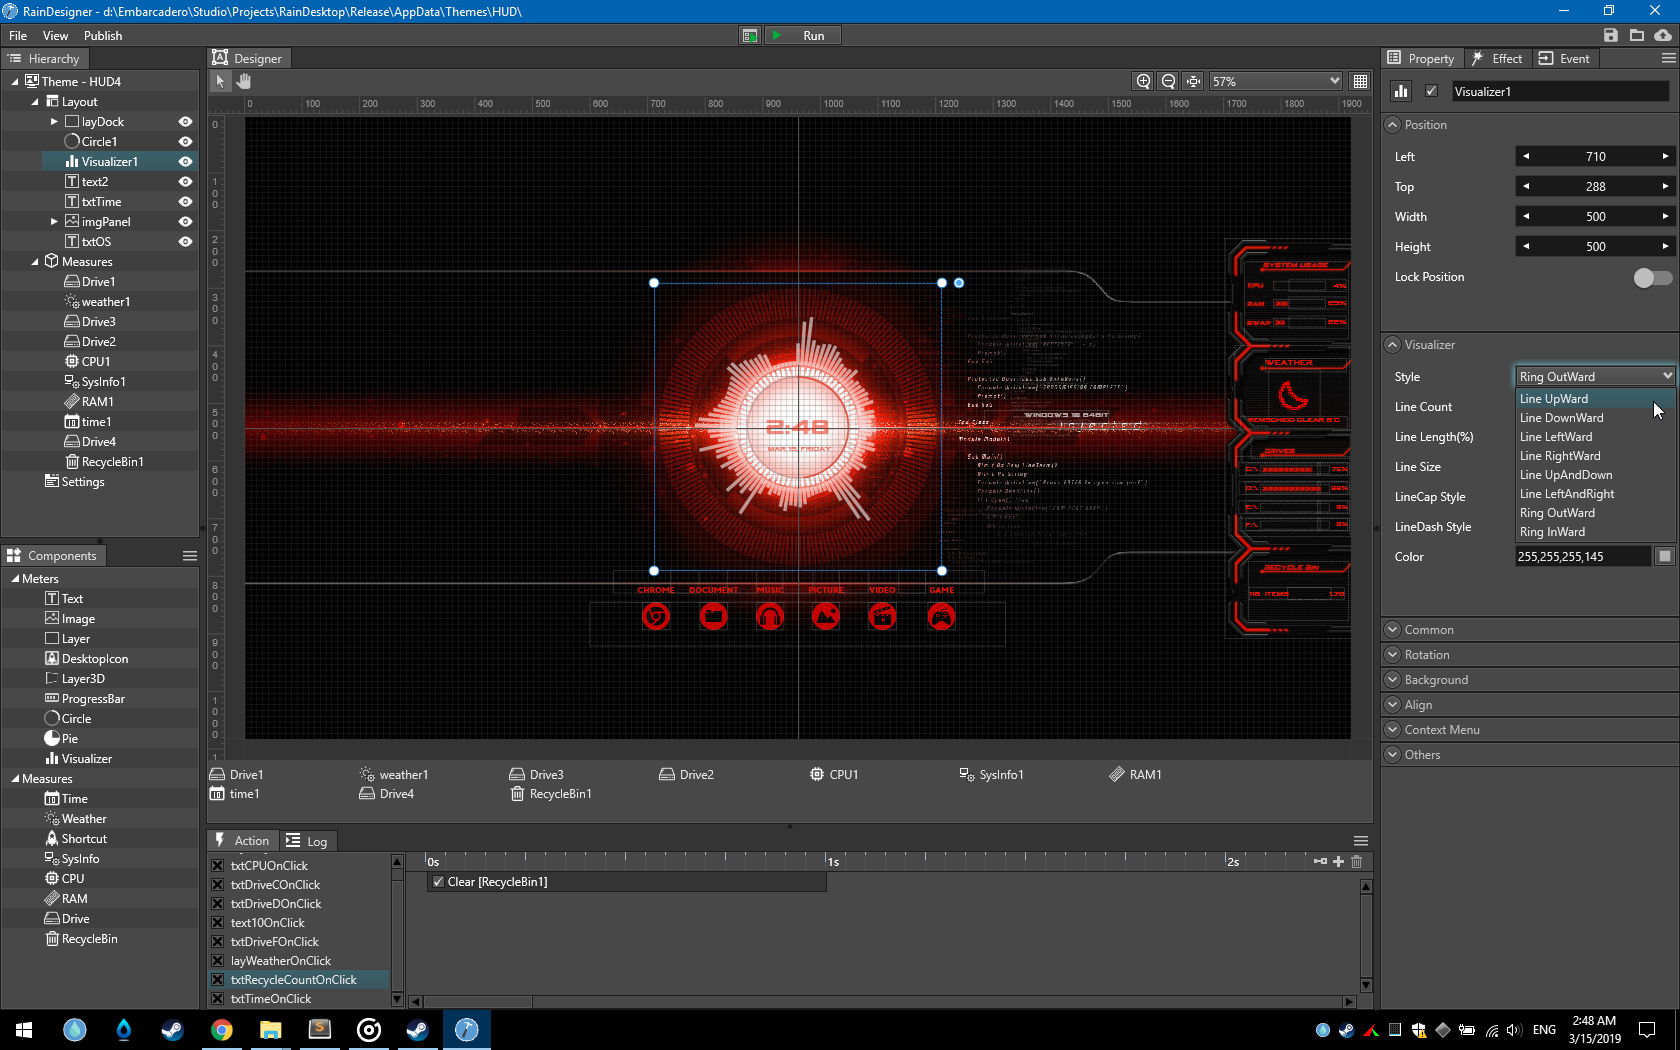Image resolution: width=1680 pixels, height=1050 pixels.
Task: Toggle Lock Position switch
Action: (x=1652, y=278)
